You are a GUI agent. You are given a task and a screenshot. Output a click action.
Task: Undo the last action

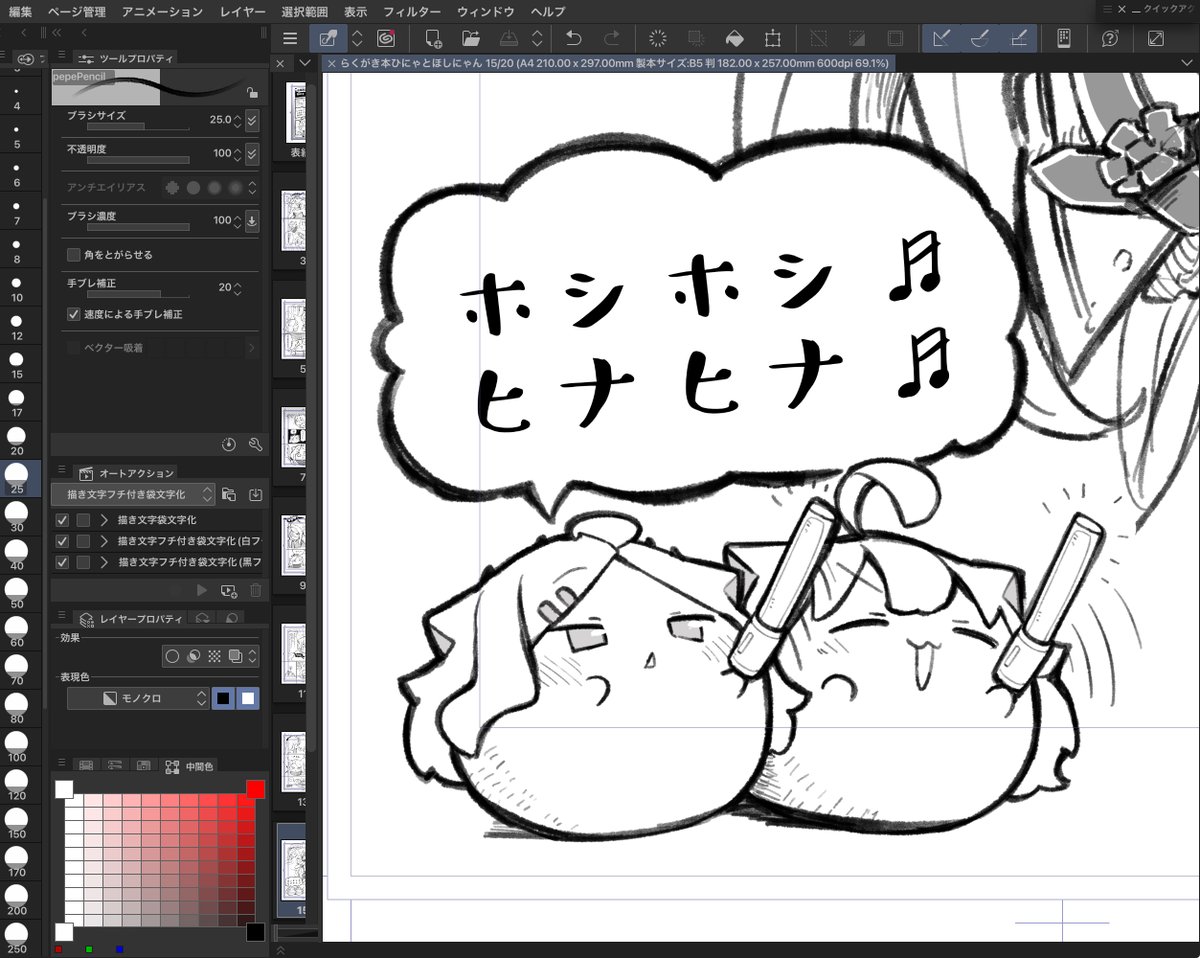(574, 38)
